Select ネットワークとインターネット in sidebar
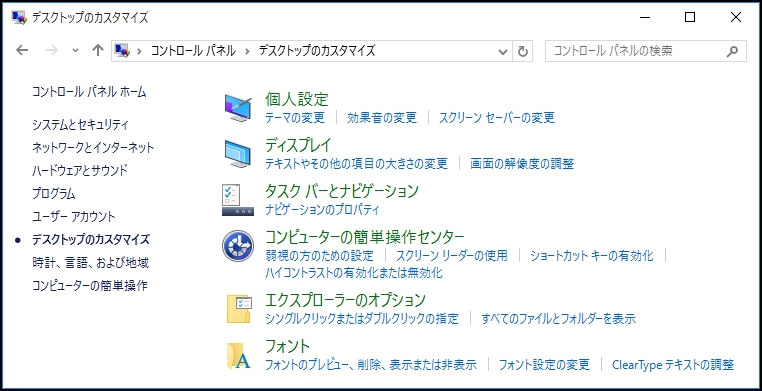Viewport: 762px width, 391px height. click(93, 148)
